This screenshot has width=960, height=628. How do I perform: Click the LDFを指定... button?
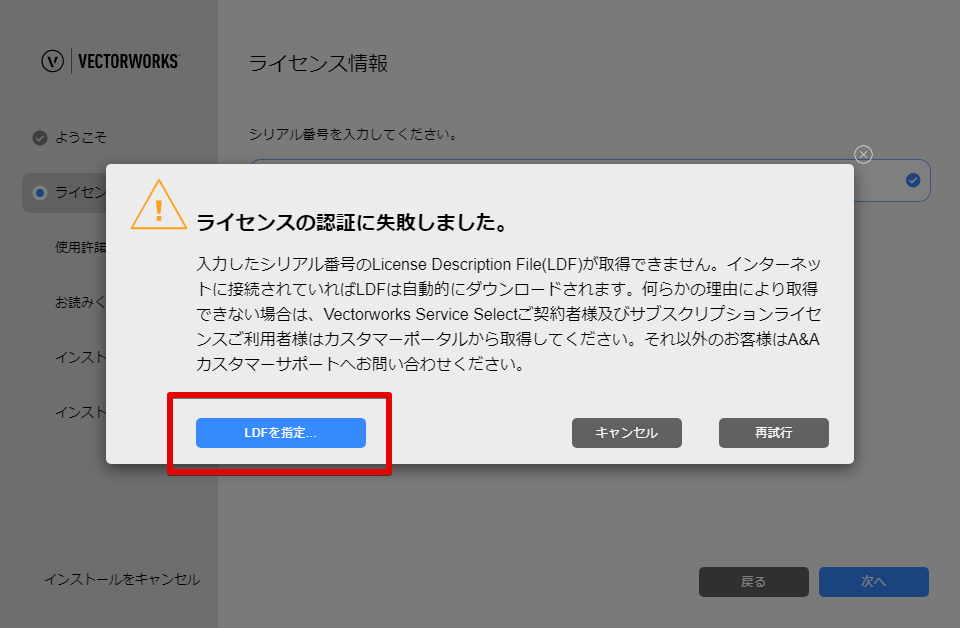click(x=280, y=433)
